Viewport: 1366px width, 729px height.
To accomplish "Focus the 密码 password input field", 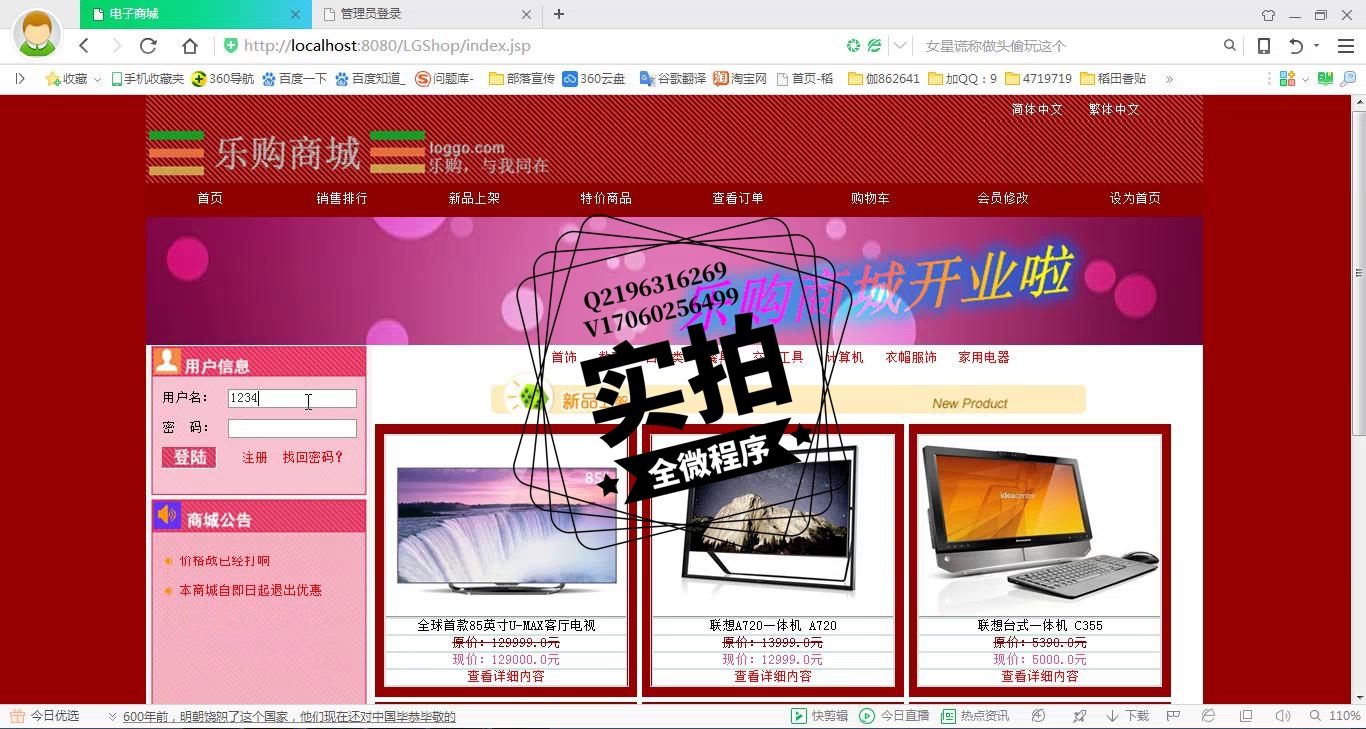I will pos(292,428).
